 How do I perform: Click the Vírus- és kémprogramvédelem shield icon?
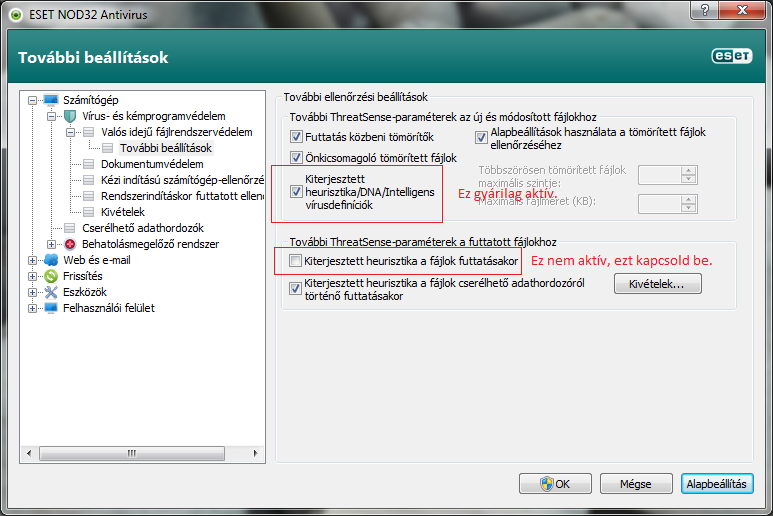click(70, 116)
